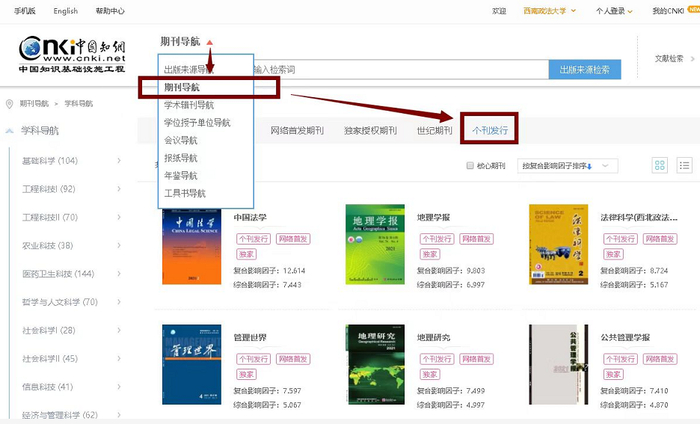Switch to 网络首发期刊 tab
Viewport: 700px width, 424px height.
(x=297, y=130)
